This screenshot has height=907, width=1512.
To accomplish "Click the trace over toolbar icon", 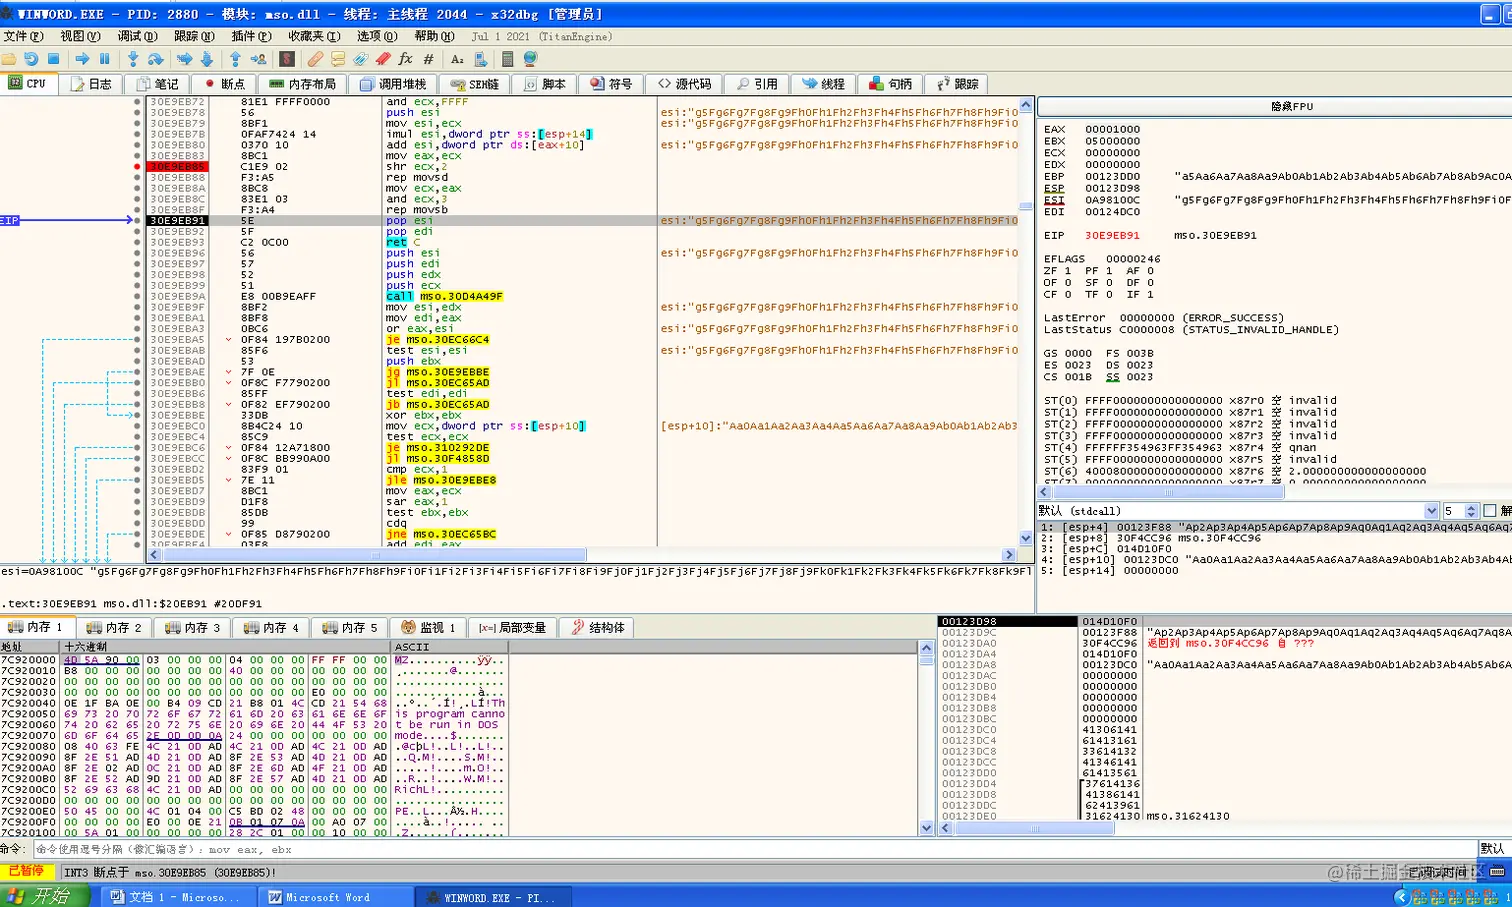I will pos(206,59).
